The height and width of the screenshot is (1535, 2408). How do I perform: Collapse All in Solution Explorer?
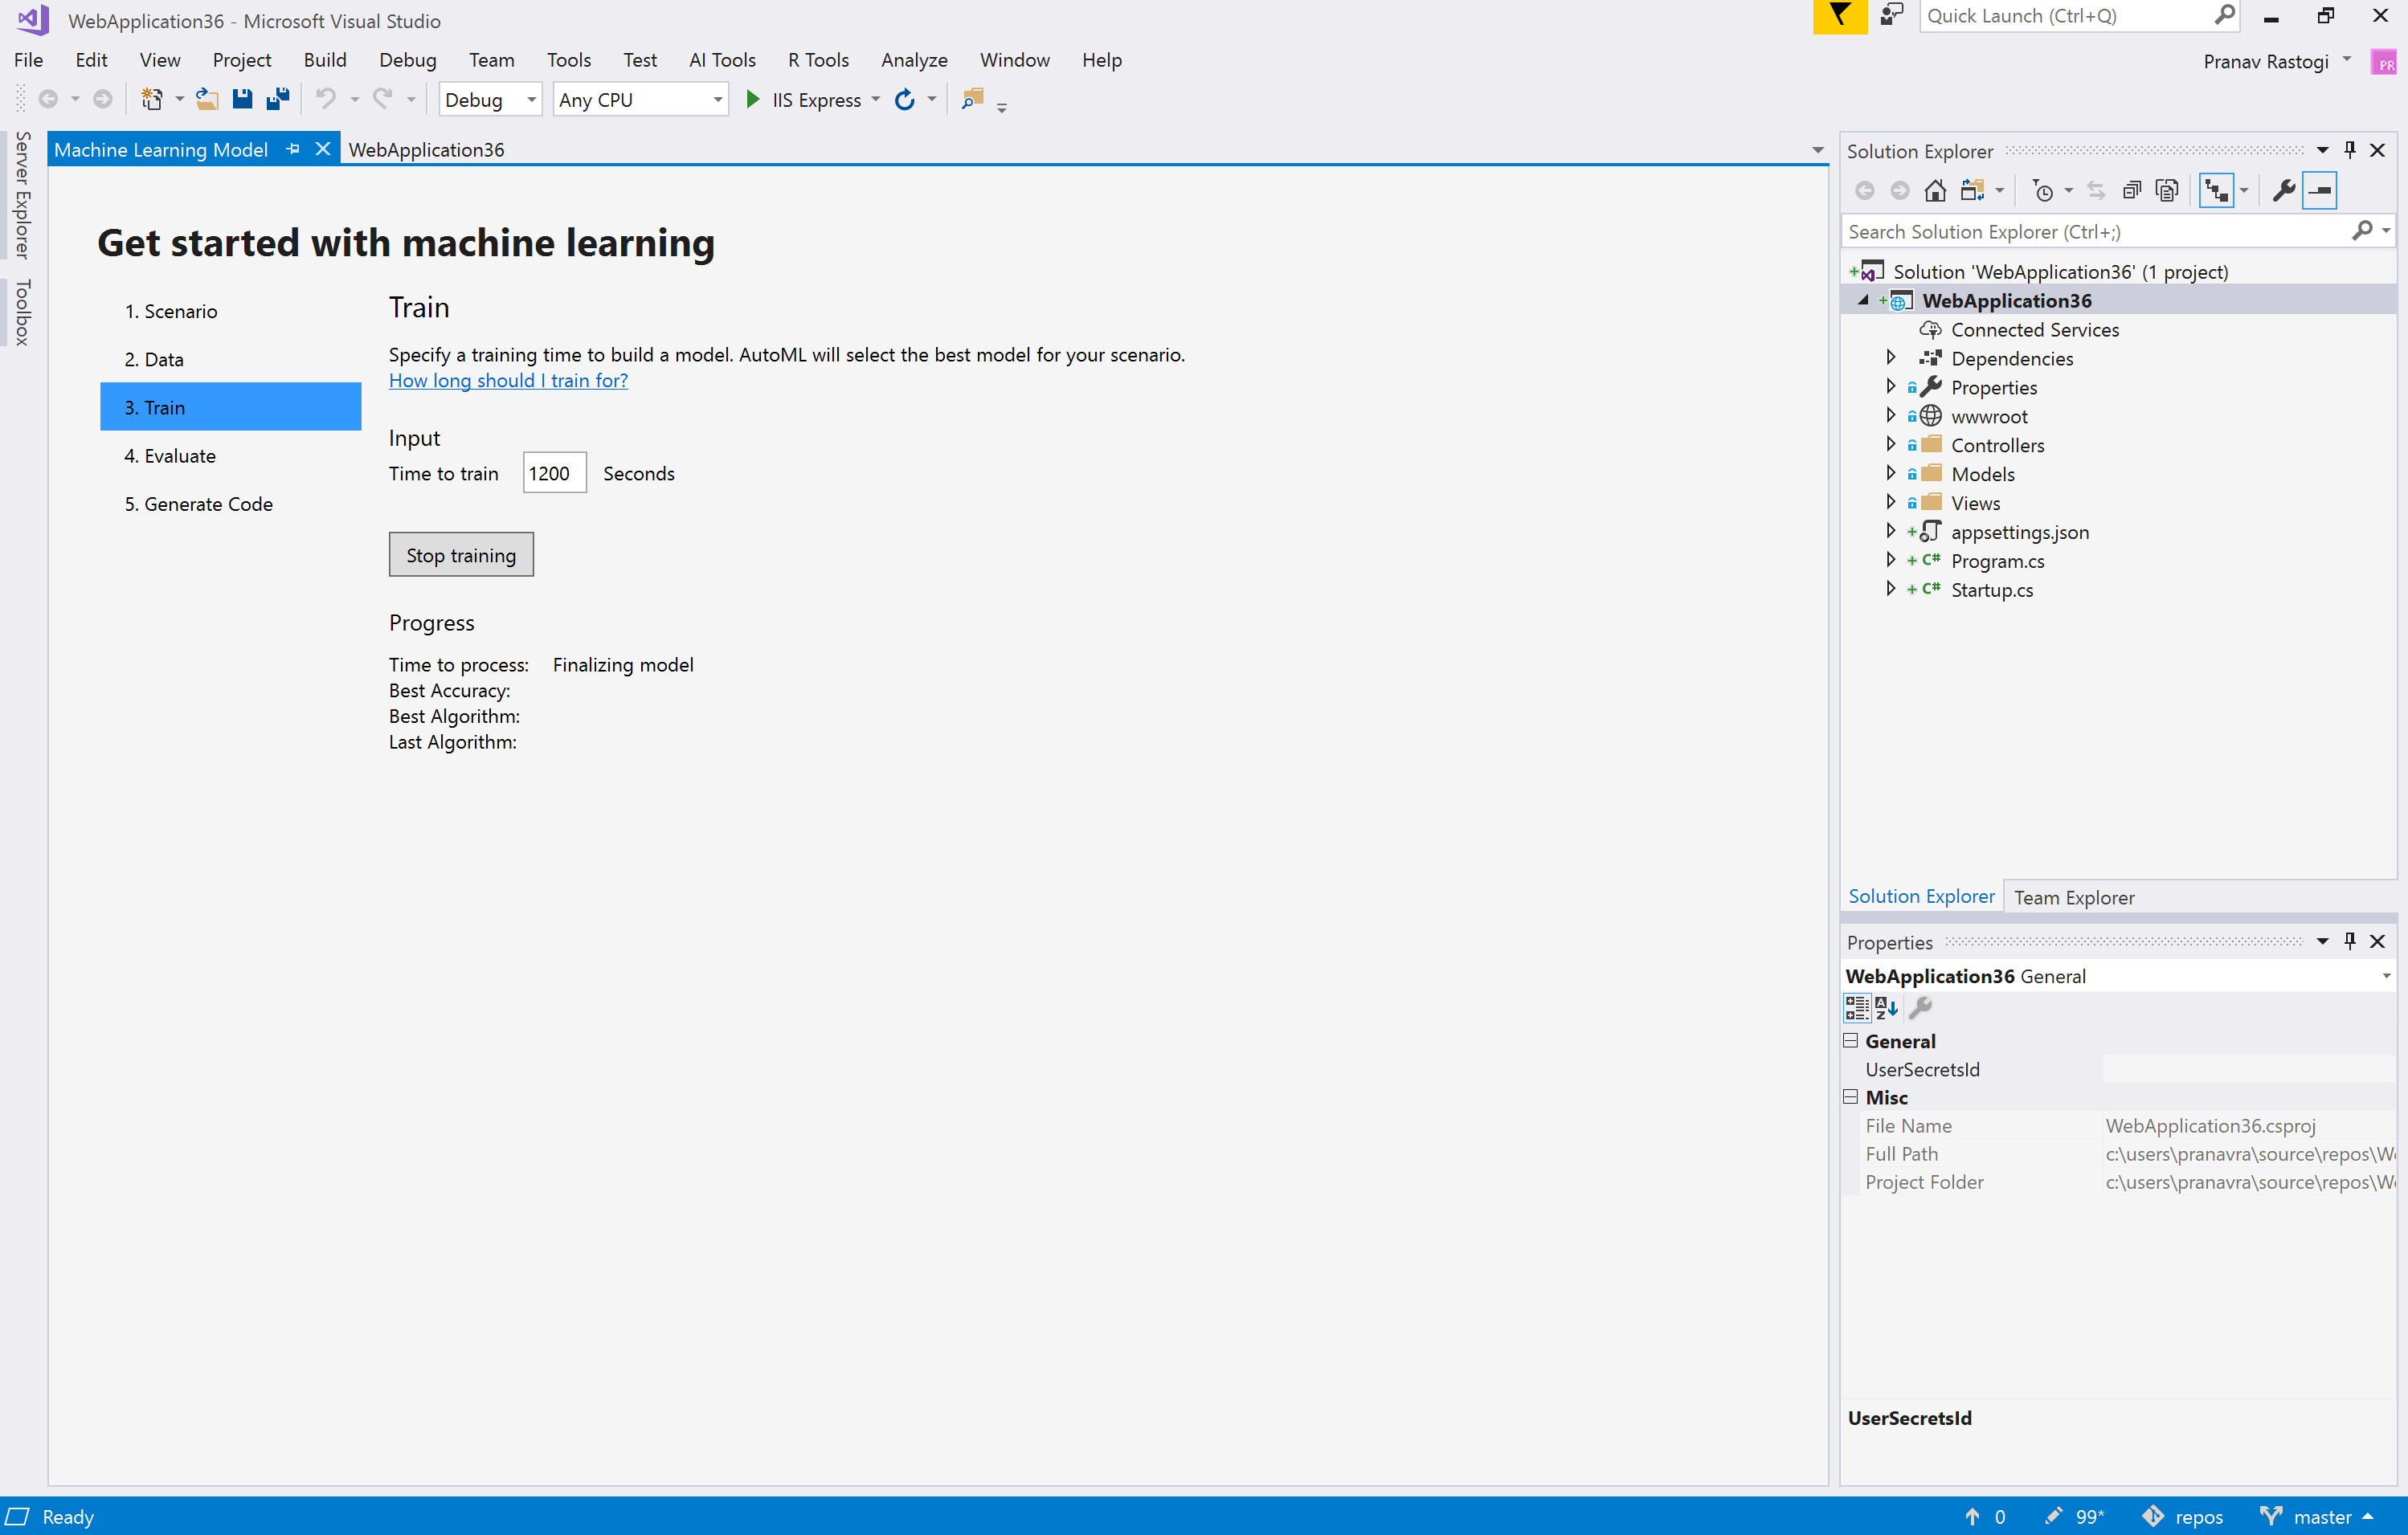[x=2132, y=190]
